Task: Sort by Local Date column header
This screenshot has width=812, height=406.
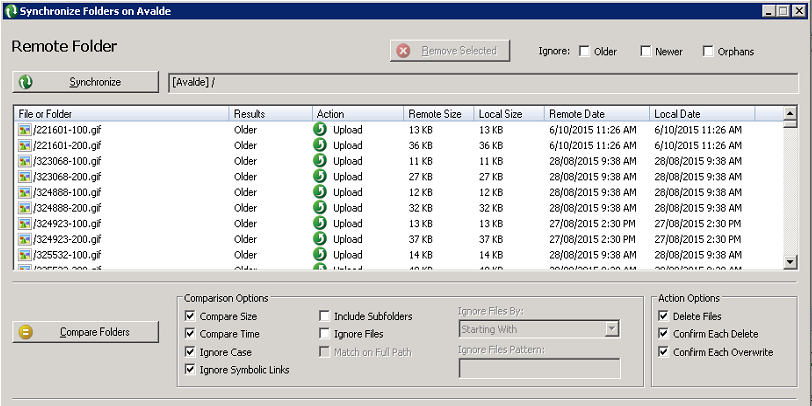Action: [702, 114]
